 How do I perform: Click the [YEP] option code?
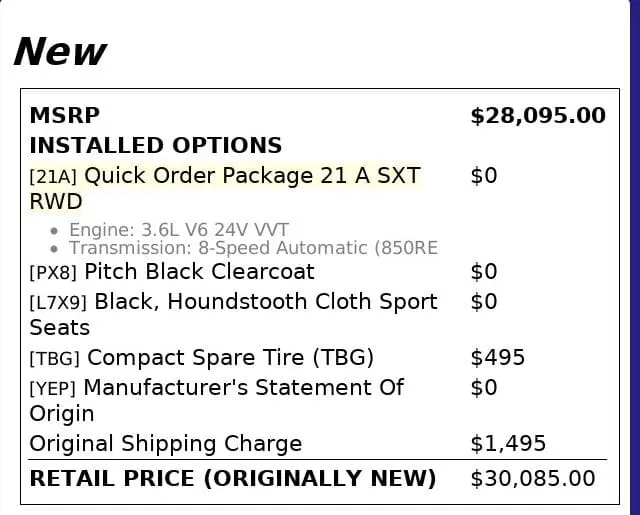54,388
